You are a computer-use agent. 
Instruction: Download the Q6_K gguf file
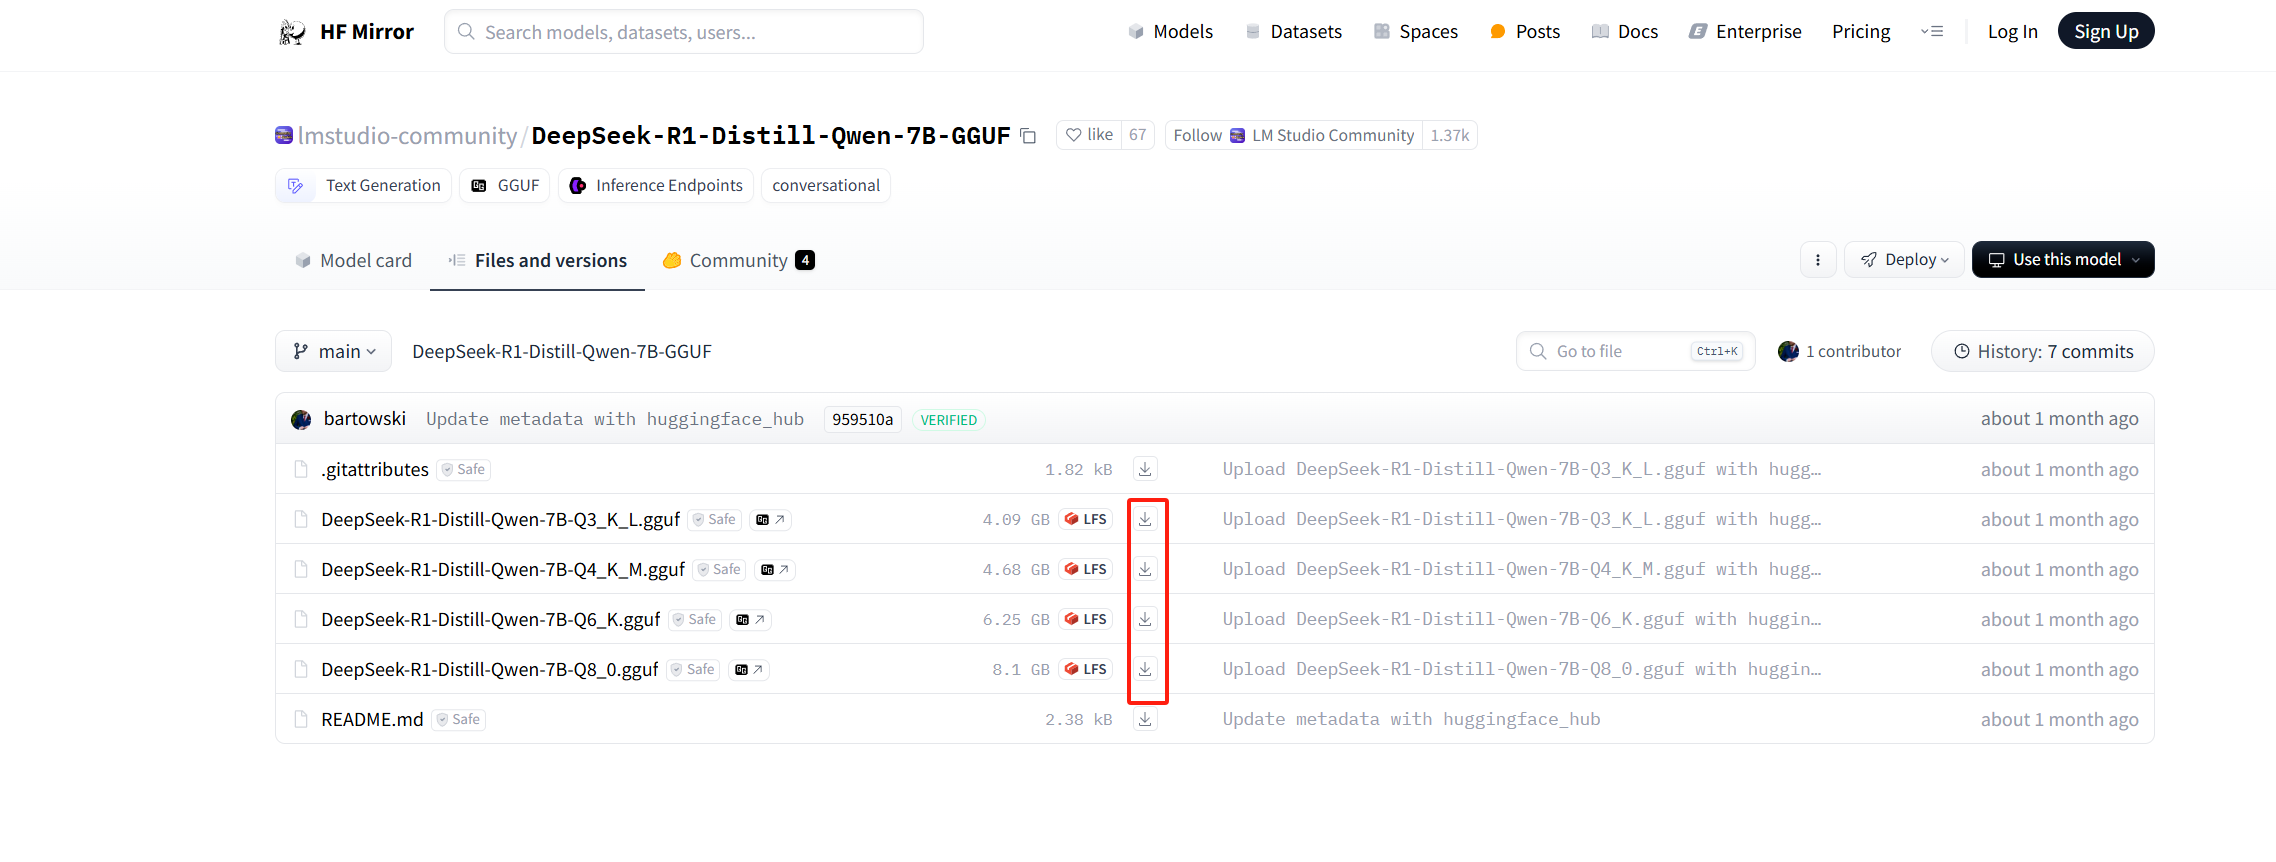coord(1145,619)
